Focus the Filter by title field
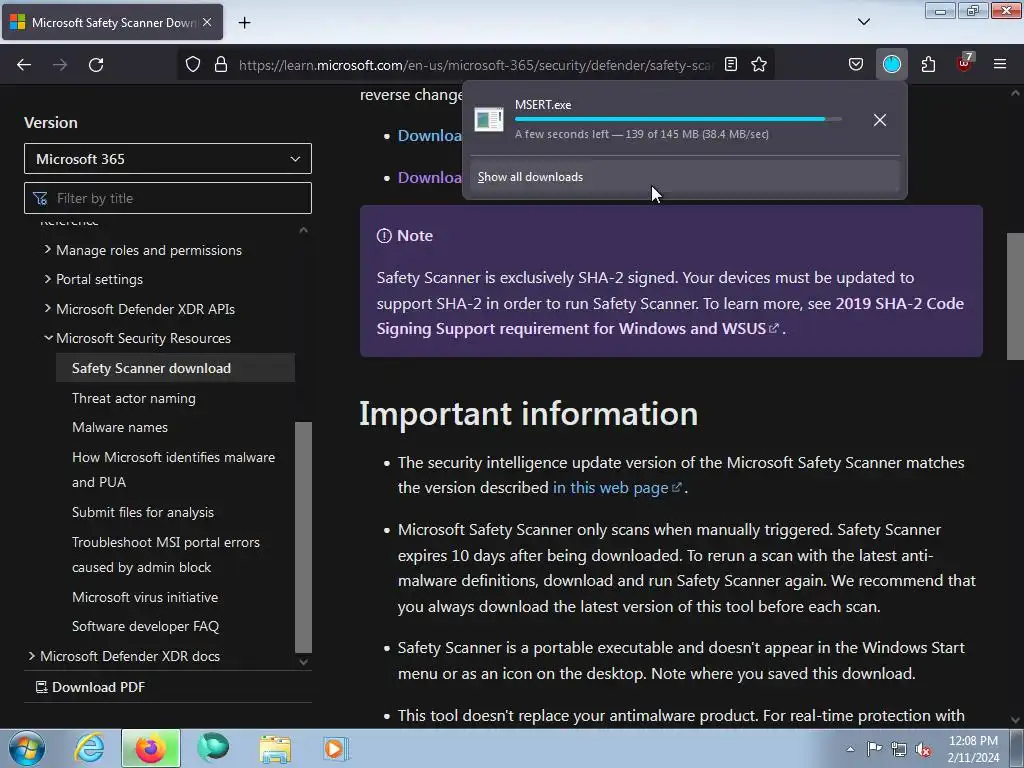 (x=168, y=198)
